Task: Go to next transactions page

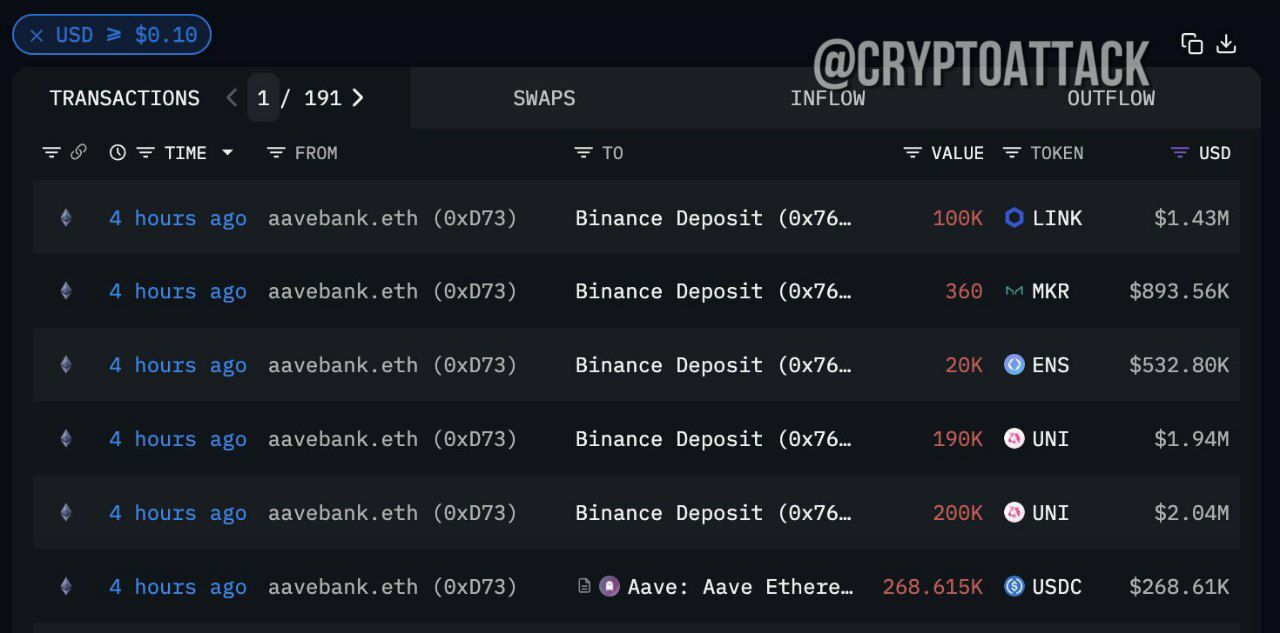Action: [358, 97]
